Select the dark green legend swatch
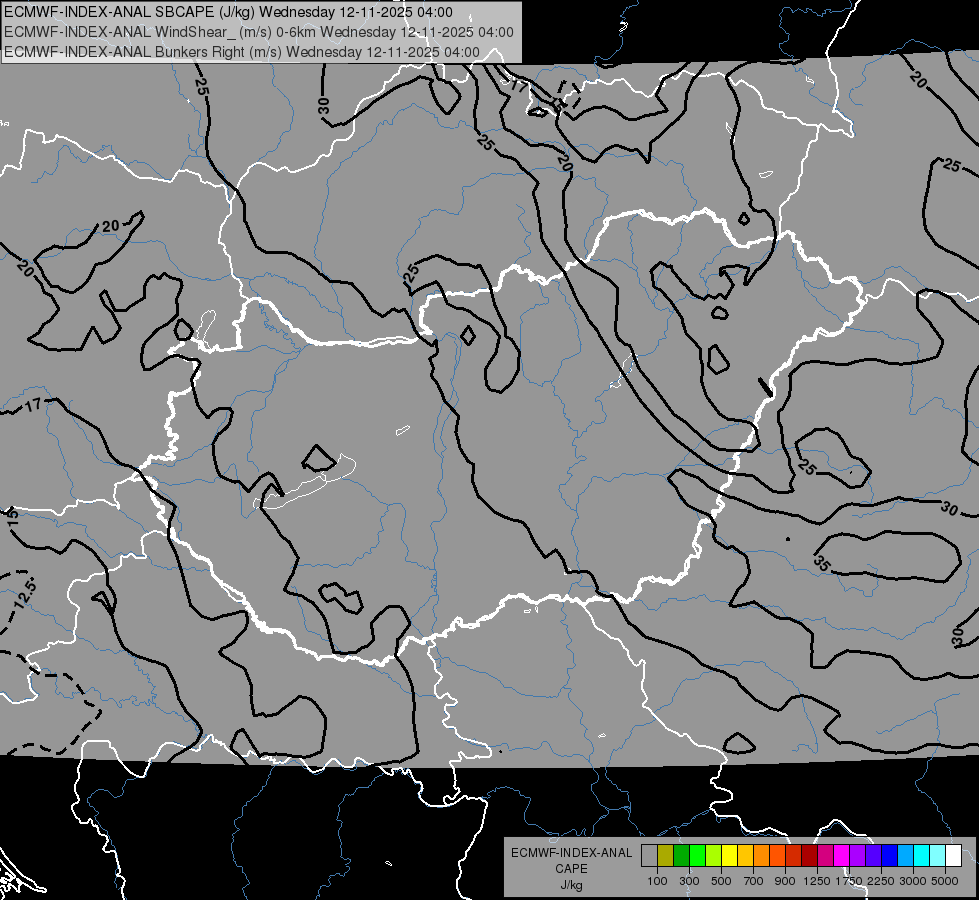The width and height of the screenshot is (979, 900). tap(681, 856)
